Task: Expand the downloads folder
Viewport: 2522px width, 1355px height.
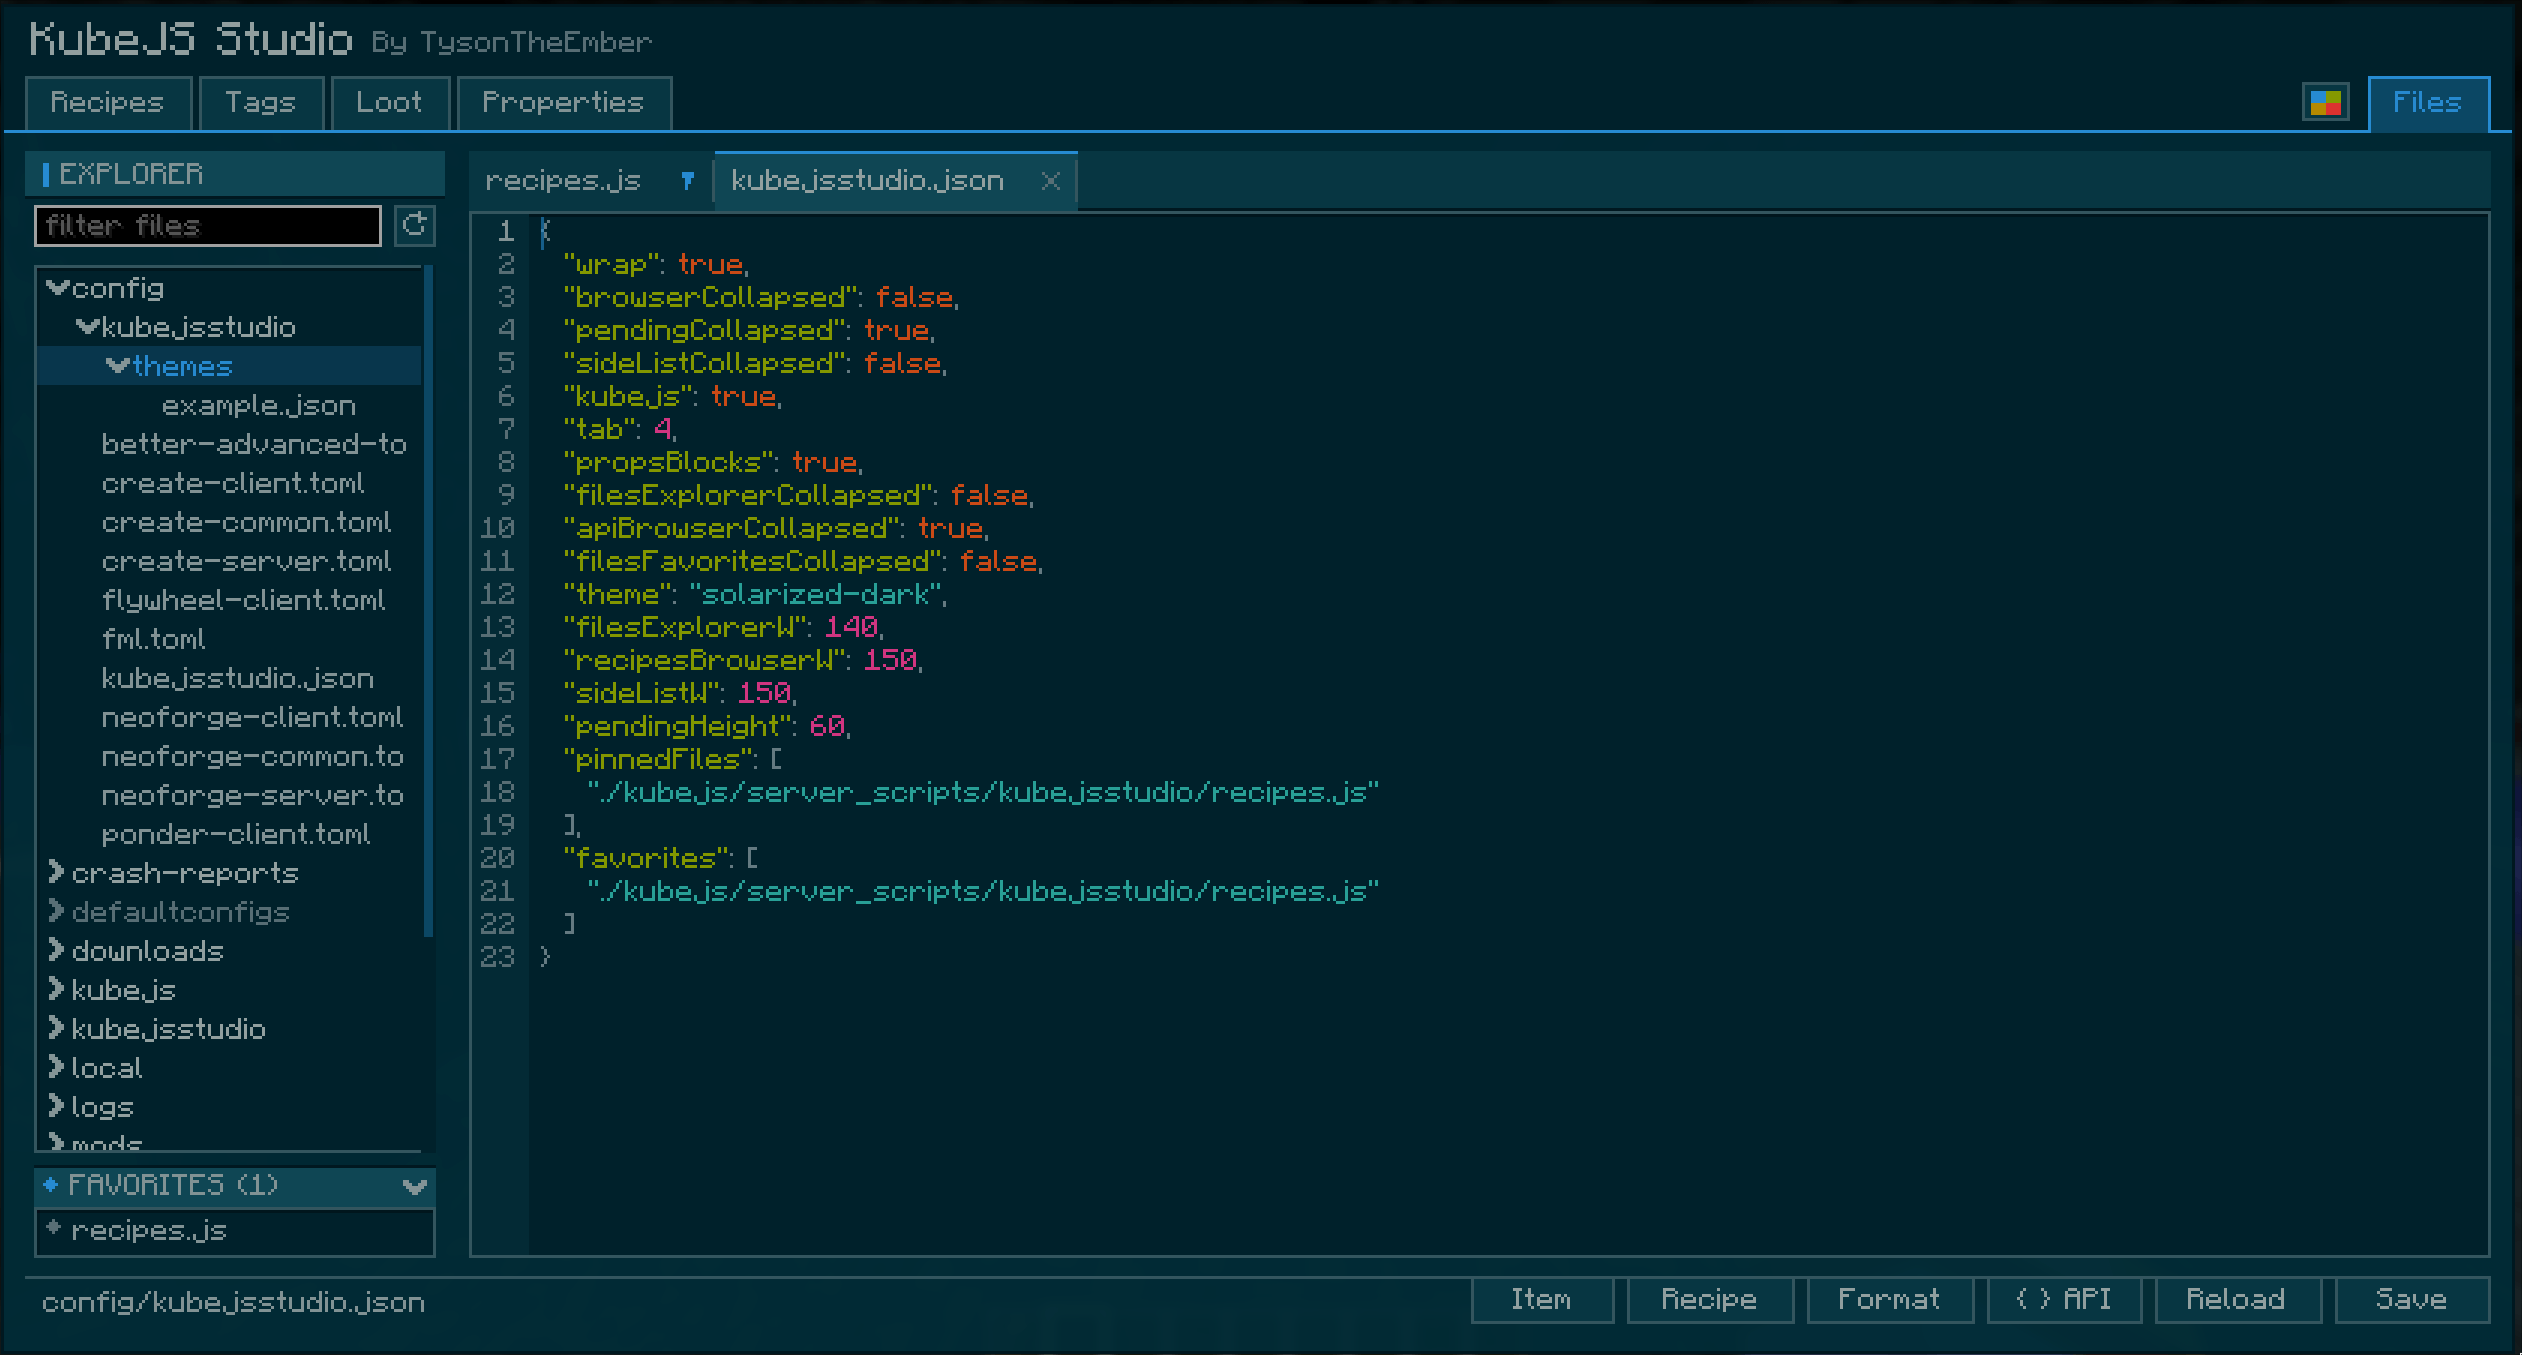Action: 56,950
